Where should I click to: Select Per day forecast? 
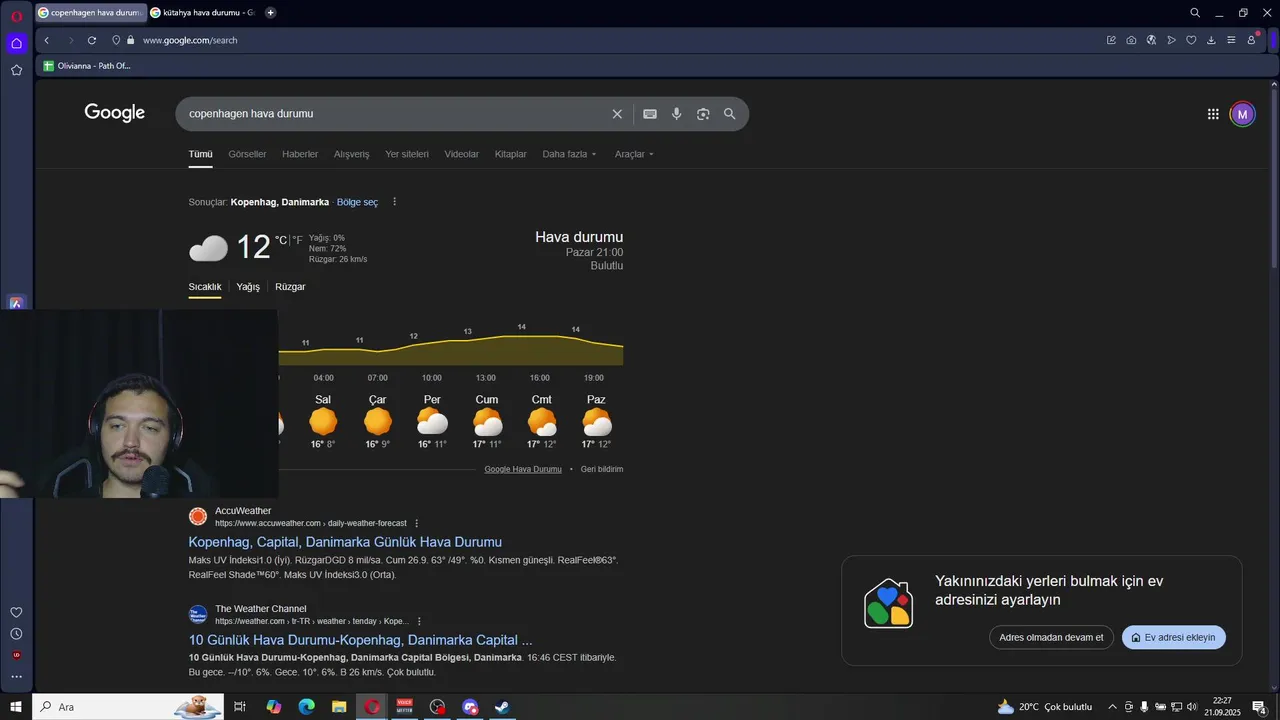click(x=432, y=421)
